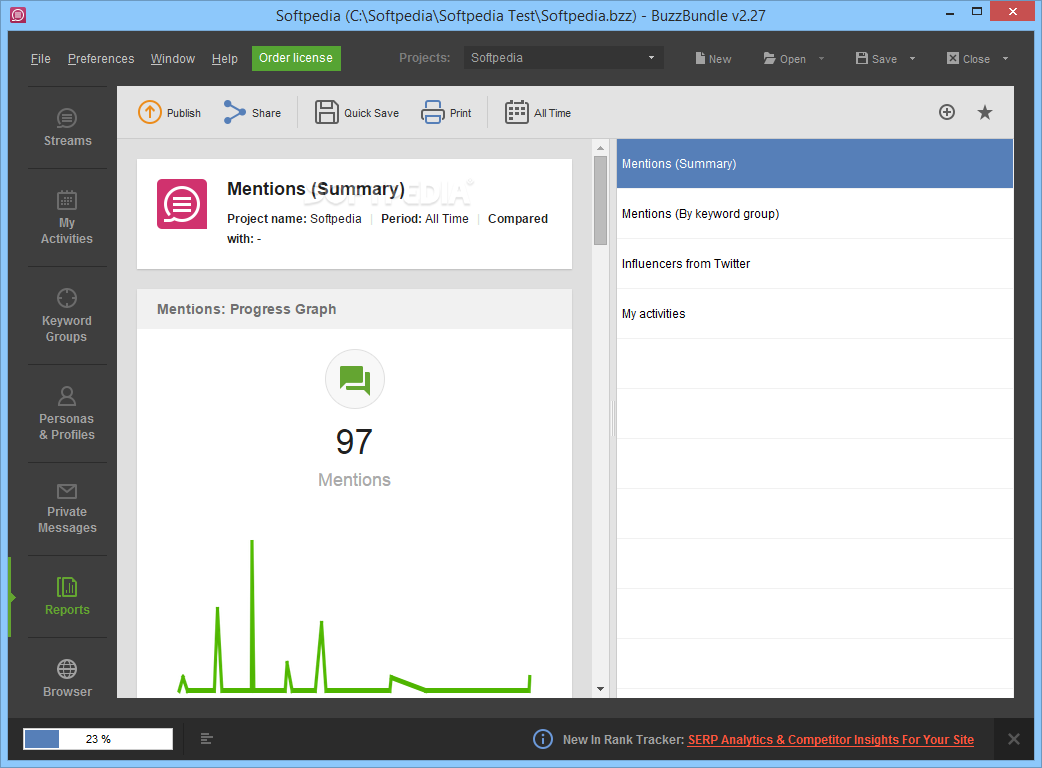Screen dimensions: 1042x768
Task: Dismiss the Rank Tracker notification bar
Action: (x=1013, y=739)
